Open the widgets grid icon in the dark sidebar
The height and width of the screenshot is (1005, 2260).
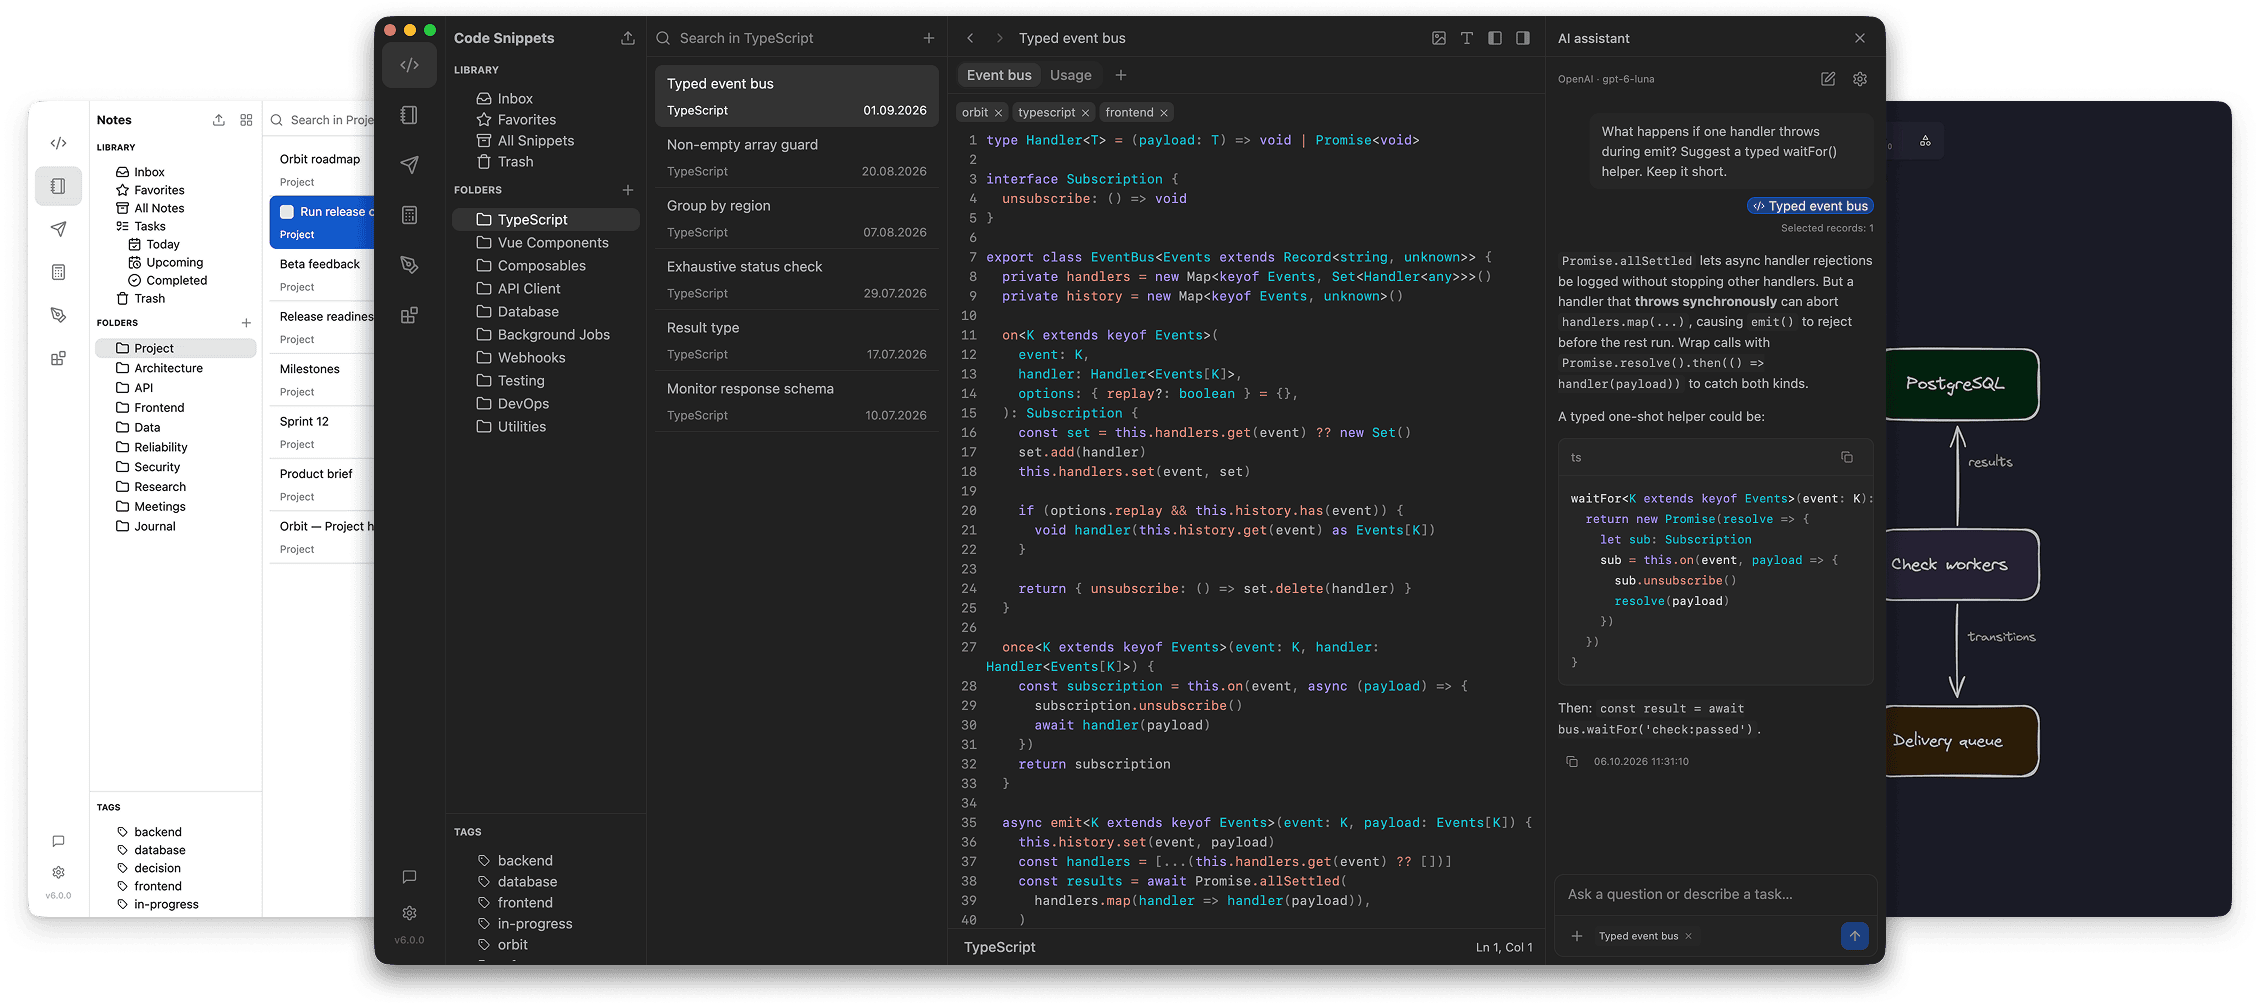click(409, 315)
